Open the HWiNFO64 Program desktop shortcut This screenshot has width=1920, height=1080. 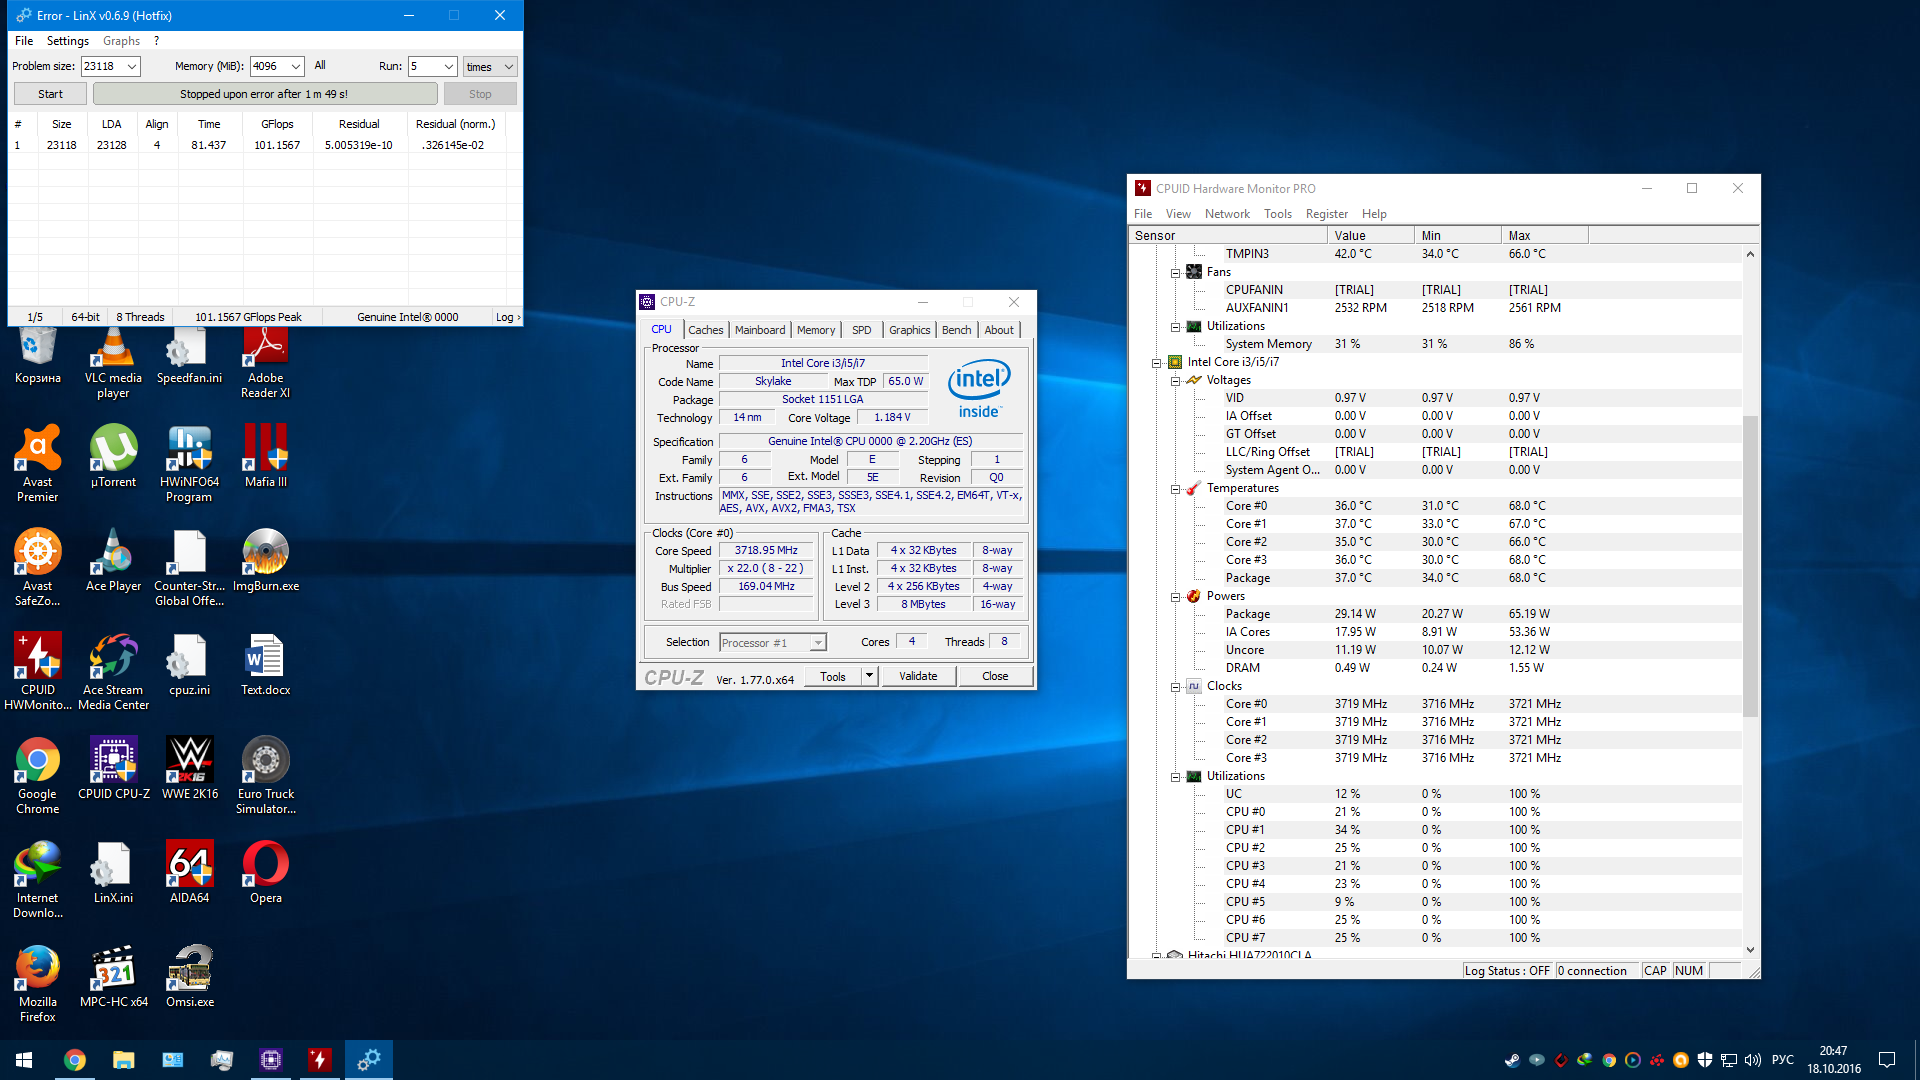pos(189,450)
